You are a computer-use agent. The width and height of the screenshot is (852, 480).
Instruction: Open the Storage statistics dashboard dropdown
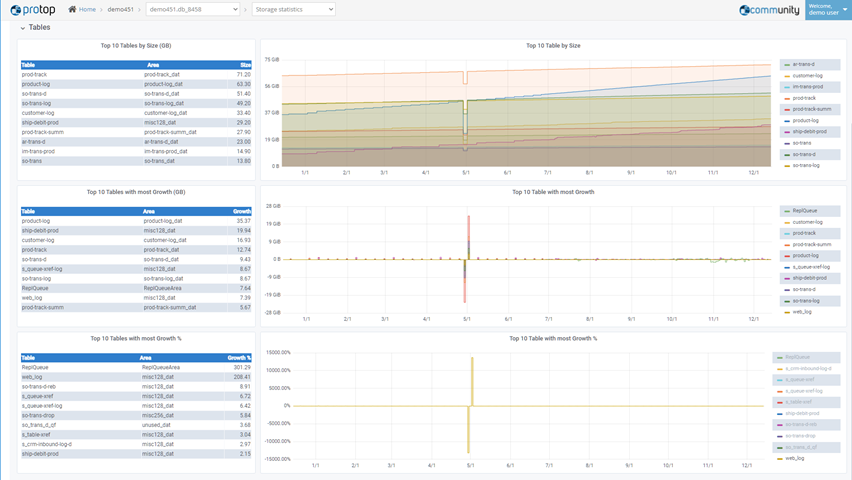pos(293,9)
